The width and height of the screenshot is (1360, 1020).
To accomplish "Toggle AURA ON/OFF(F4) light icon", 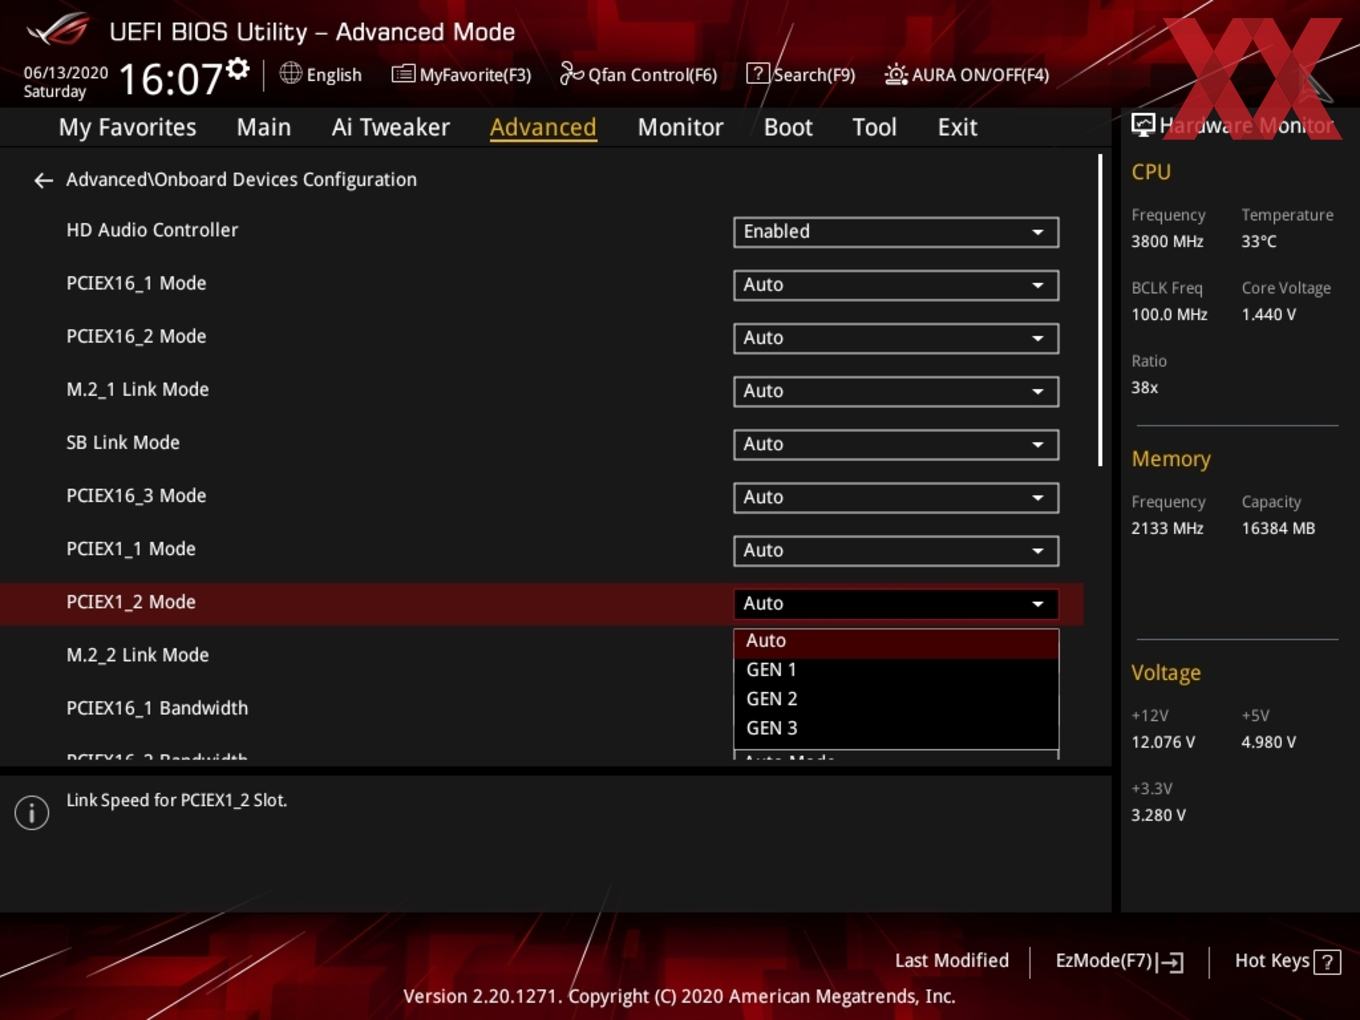I will (896, 74).
